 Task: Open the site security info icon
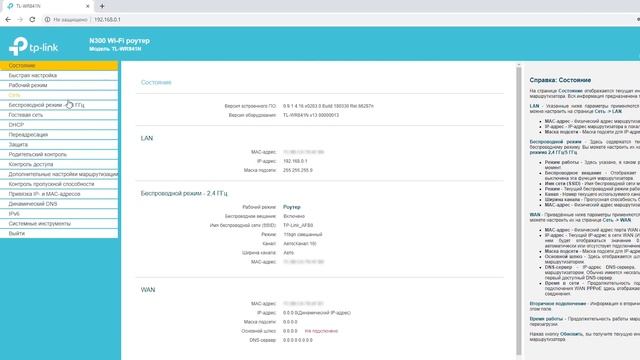coord(47,20)
